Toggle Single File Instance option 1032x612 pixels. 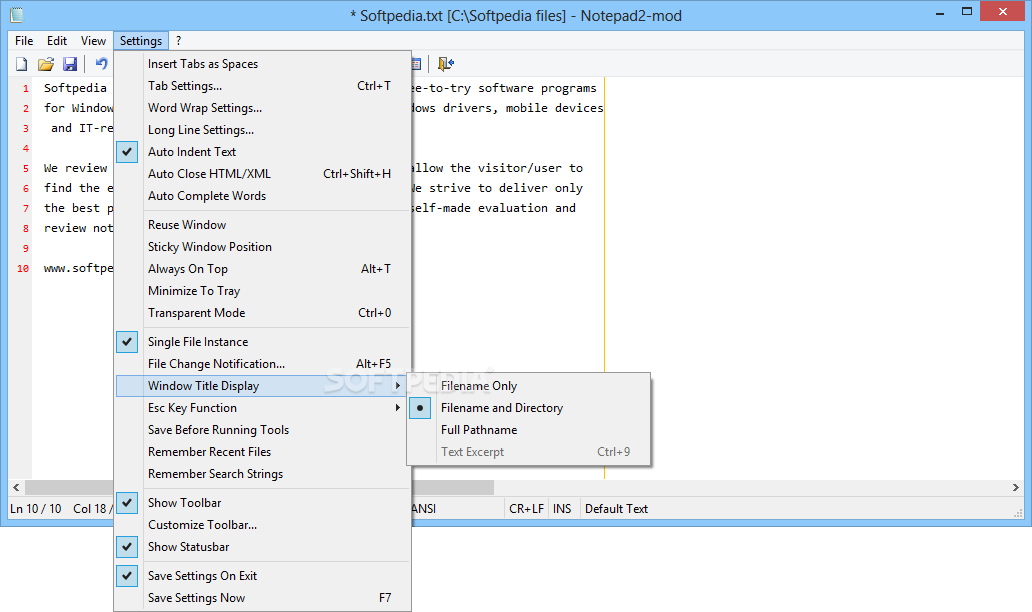pos(262,342)
